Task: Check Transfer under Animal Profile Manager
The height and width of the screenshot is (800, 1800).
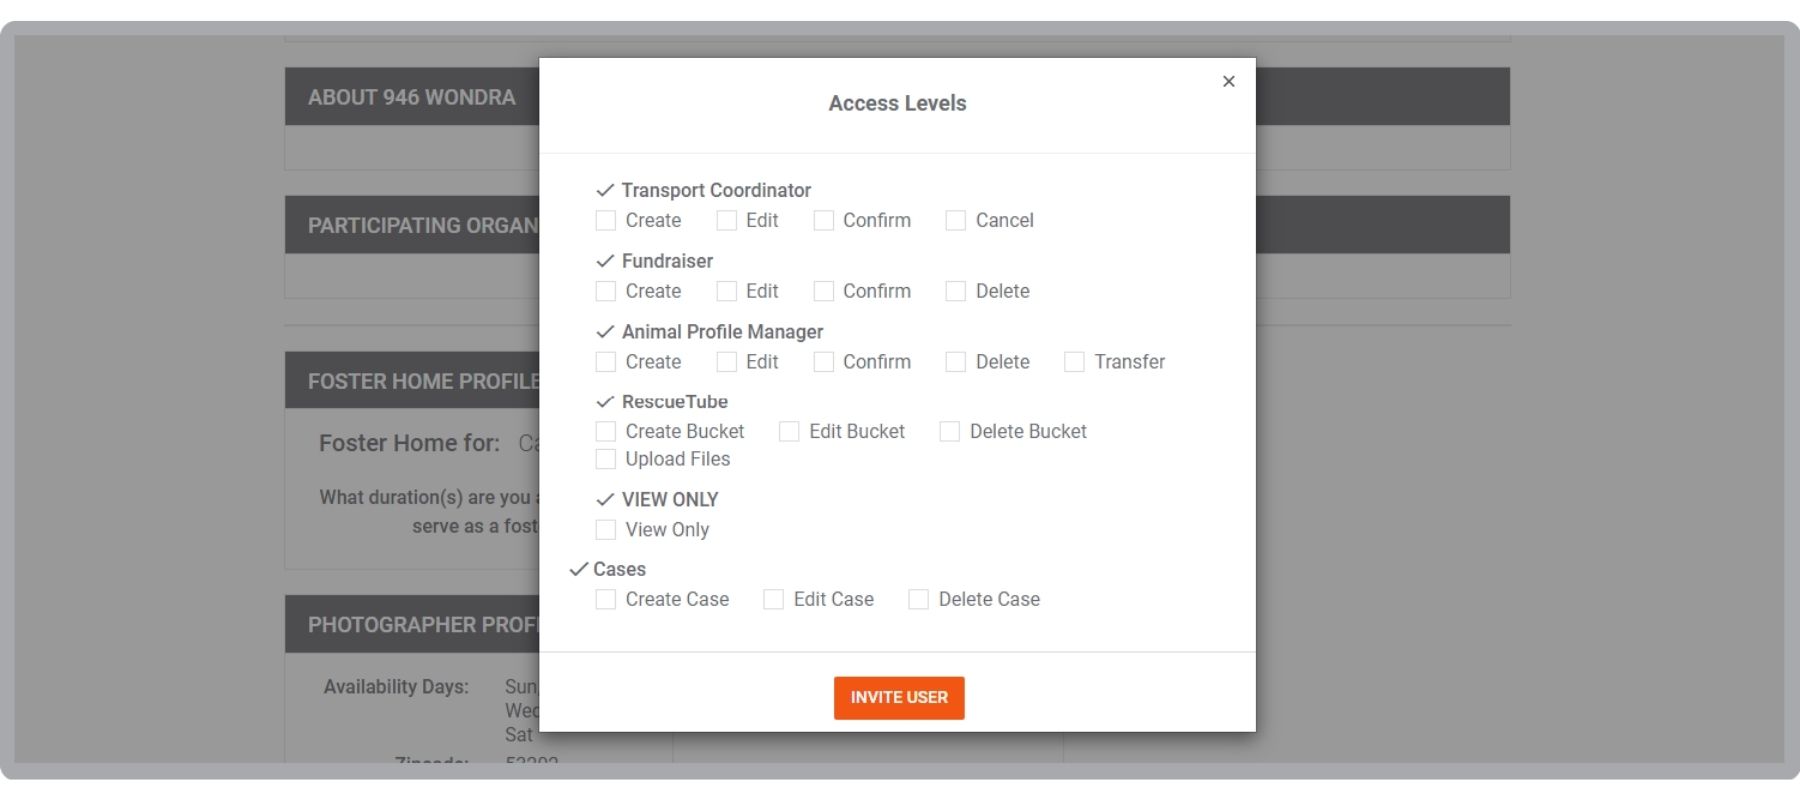Action: (1074, 362)
